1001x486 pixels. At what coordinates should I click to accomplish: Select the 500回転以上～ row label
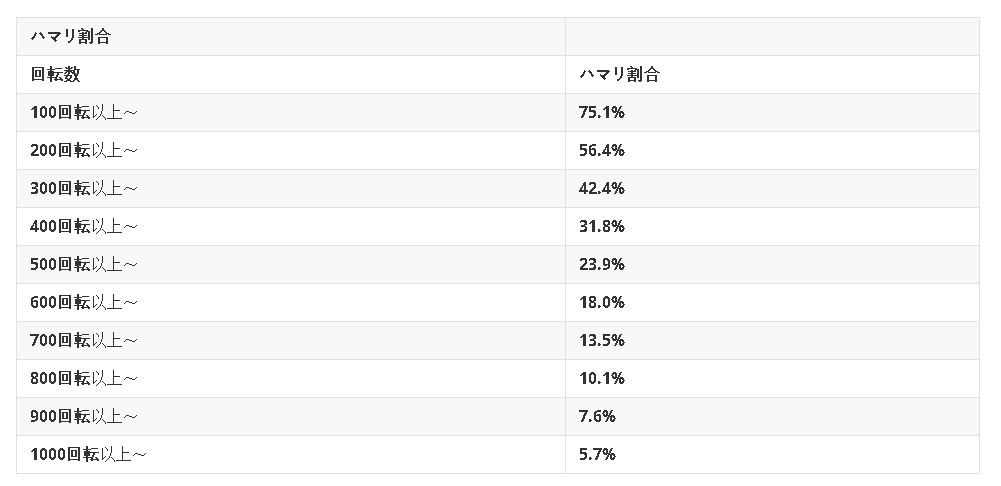(x=84, y=265)
